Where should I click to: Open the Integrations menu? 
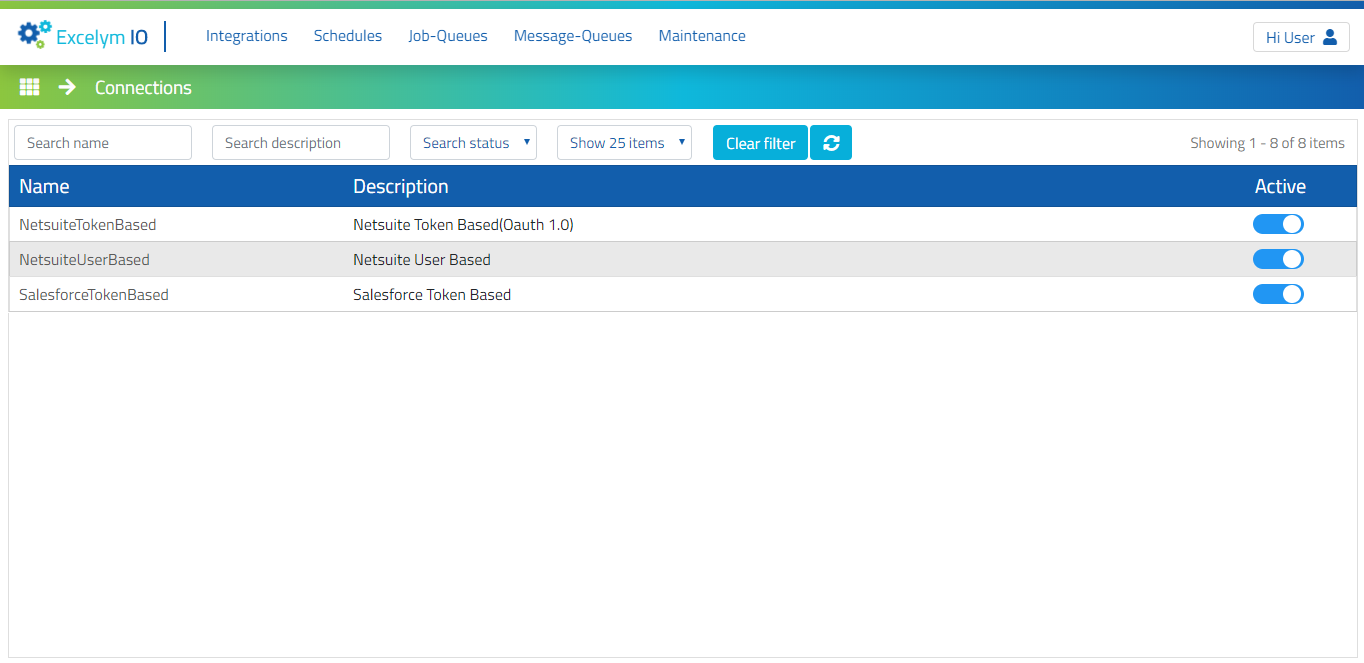[247, 36]
